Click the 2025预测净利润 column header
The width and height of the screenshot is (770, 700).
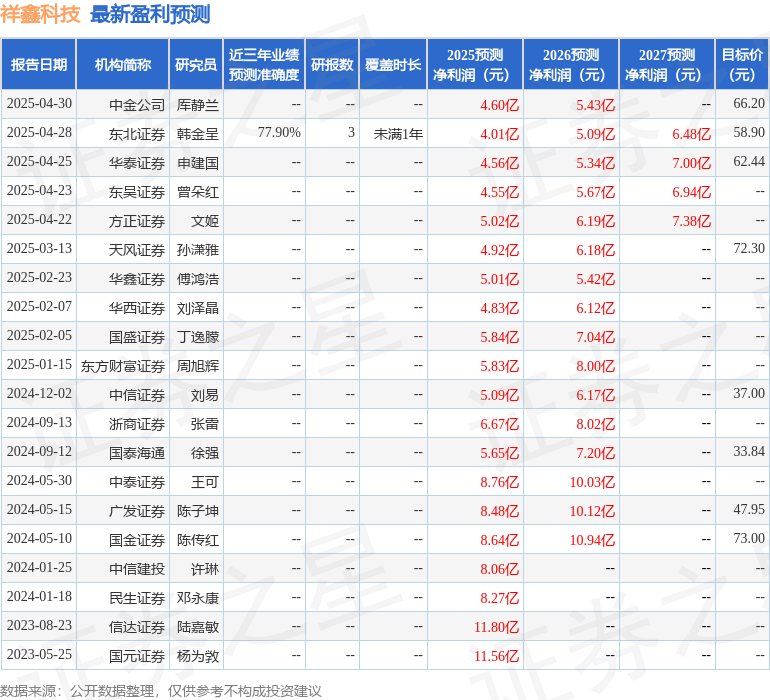pos(475,64)
